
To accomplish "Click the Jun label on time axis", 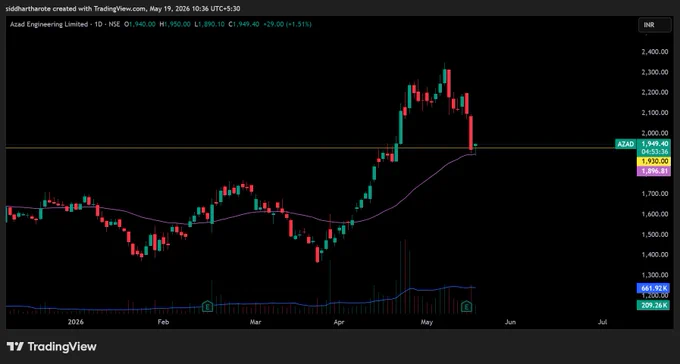I will point(510,322).
